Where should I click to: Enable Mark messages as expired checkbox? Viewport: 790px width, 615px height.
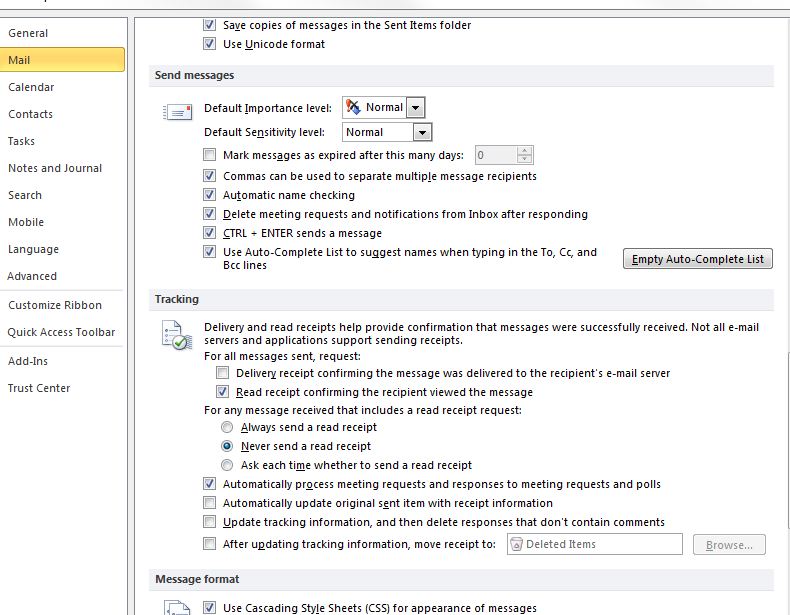tap(209, 155)
